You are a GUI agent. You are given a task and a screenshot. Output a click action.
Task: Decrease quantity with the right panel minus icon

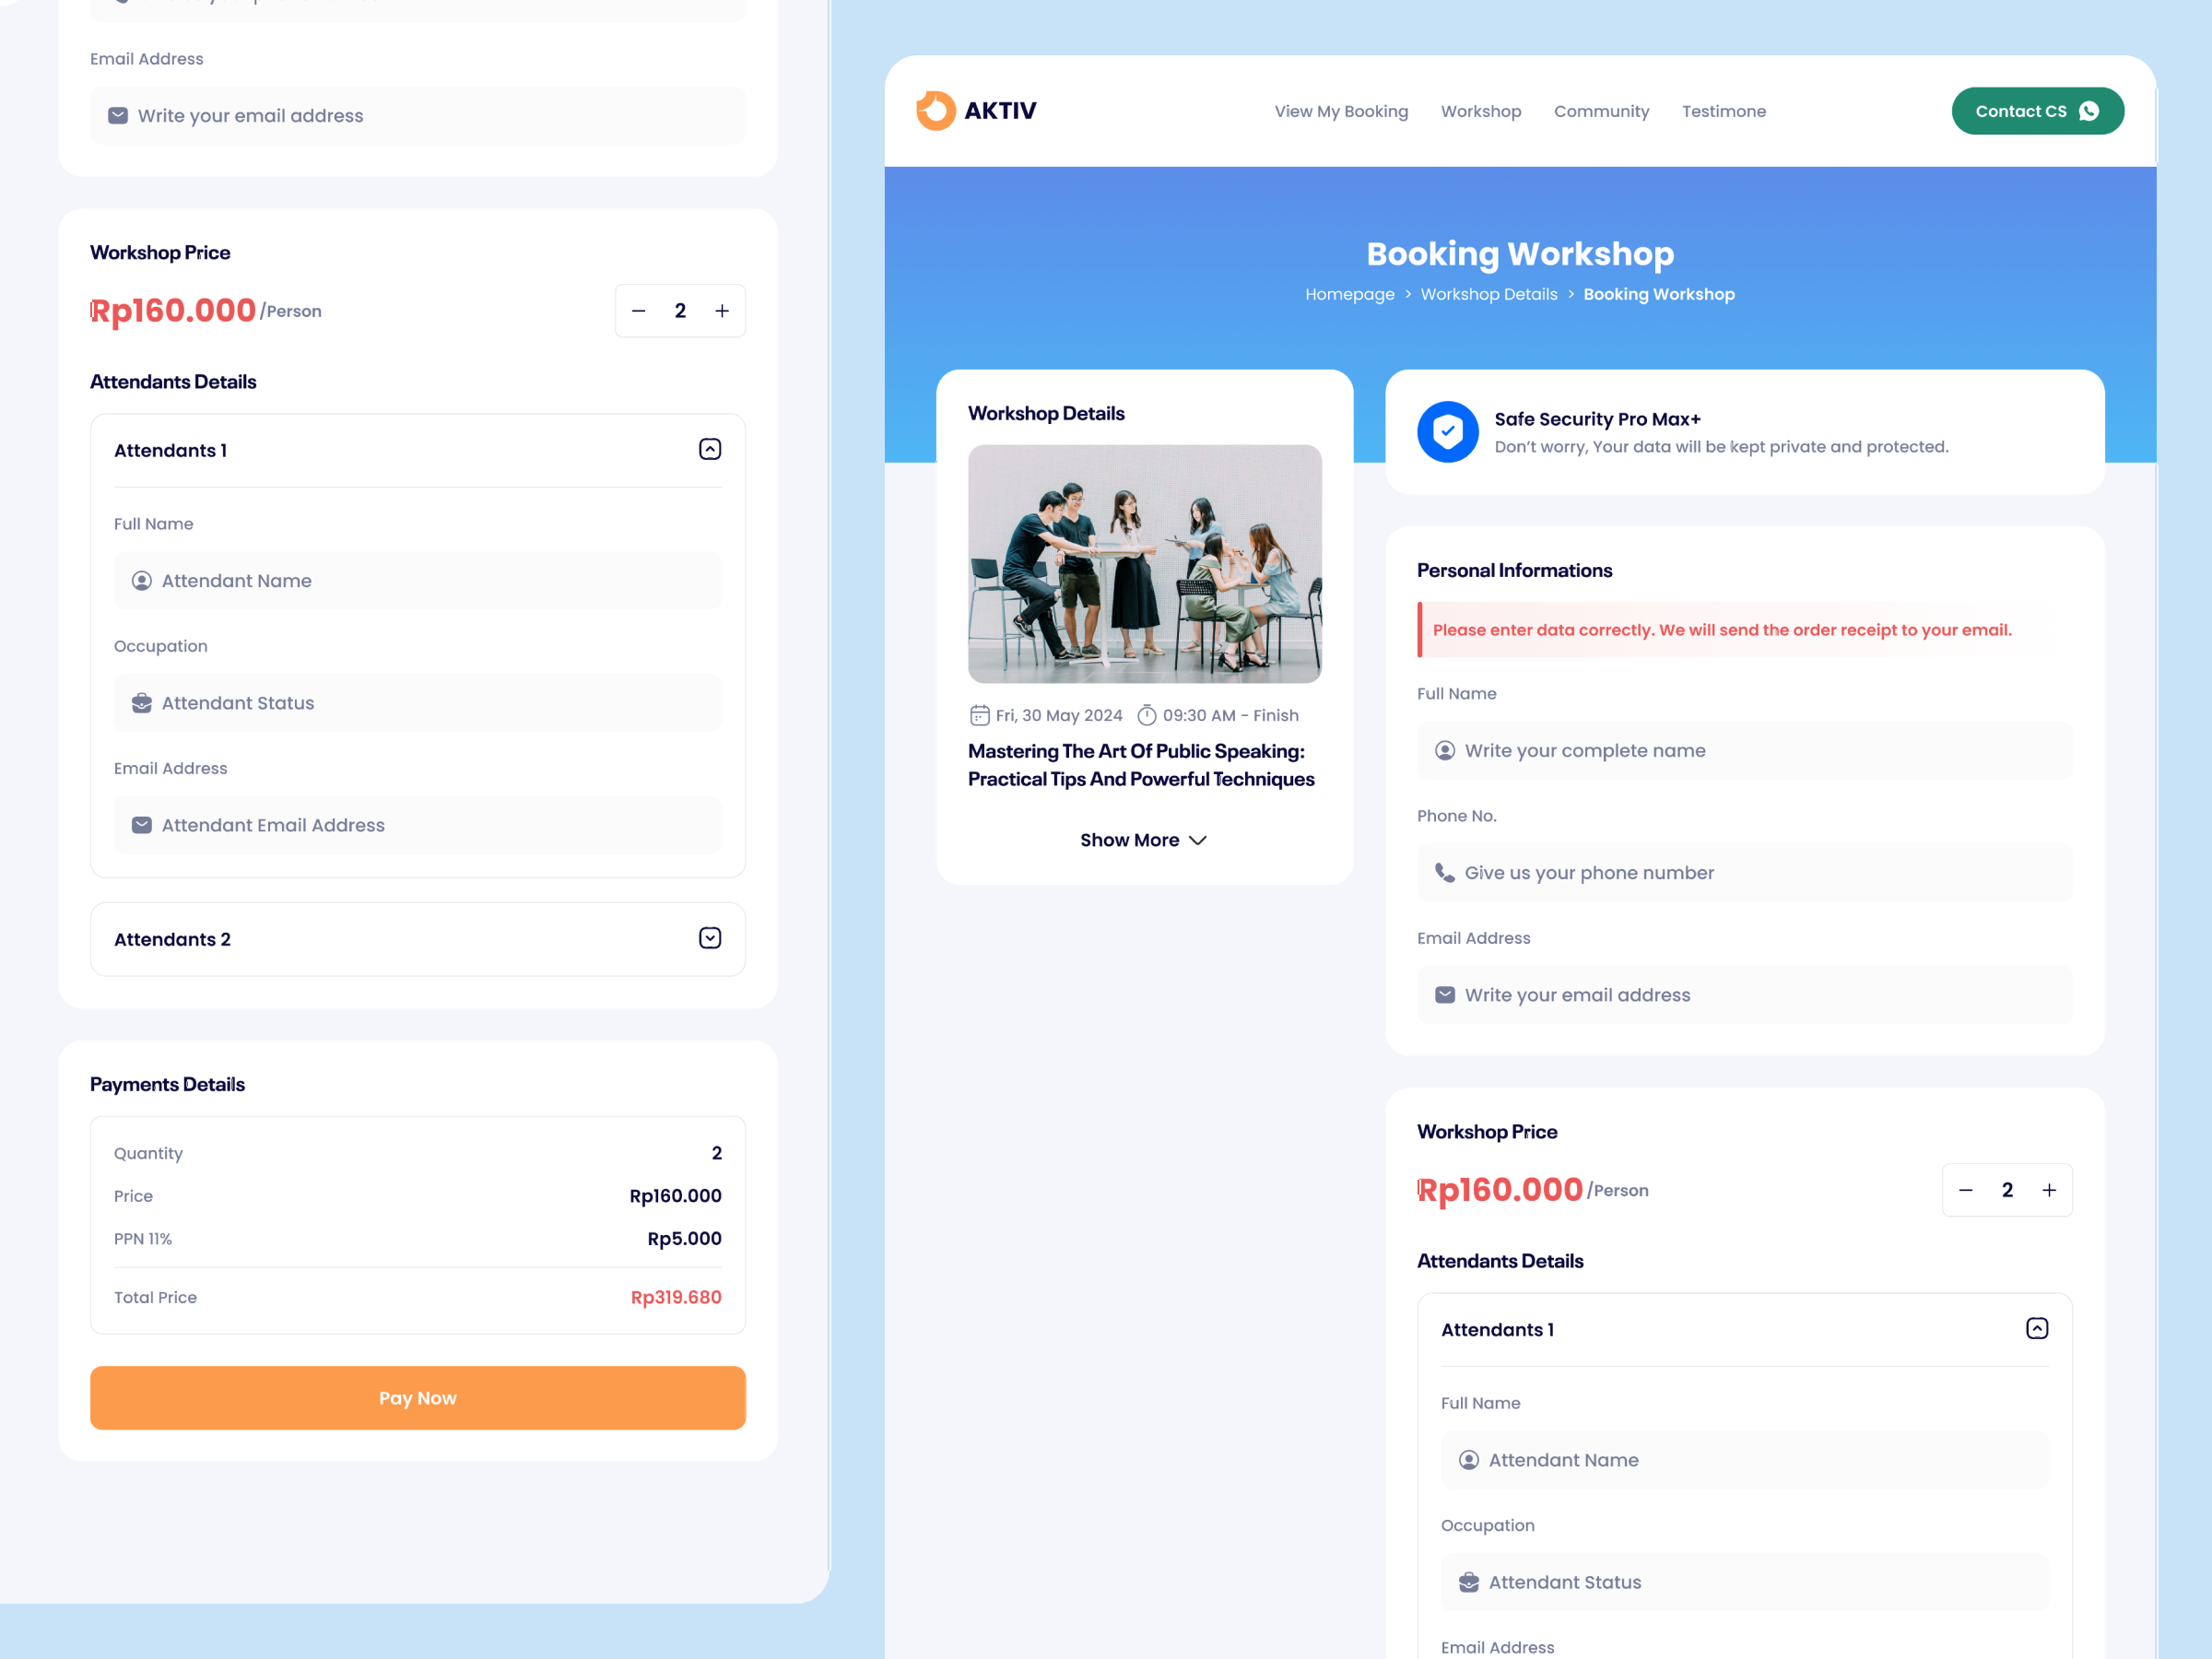point(1965,1190)
